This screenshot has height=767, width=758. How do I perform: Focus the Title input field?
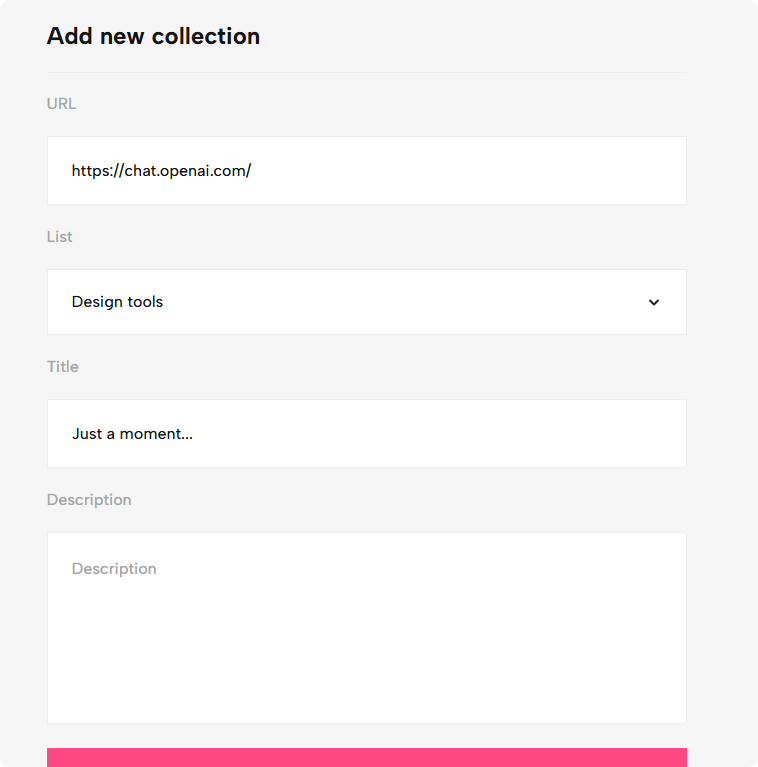point(367,433)
